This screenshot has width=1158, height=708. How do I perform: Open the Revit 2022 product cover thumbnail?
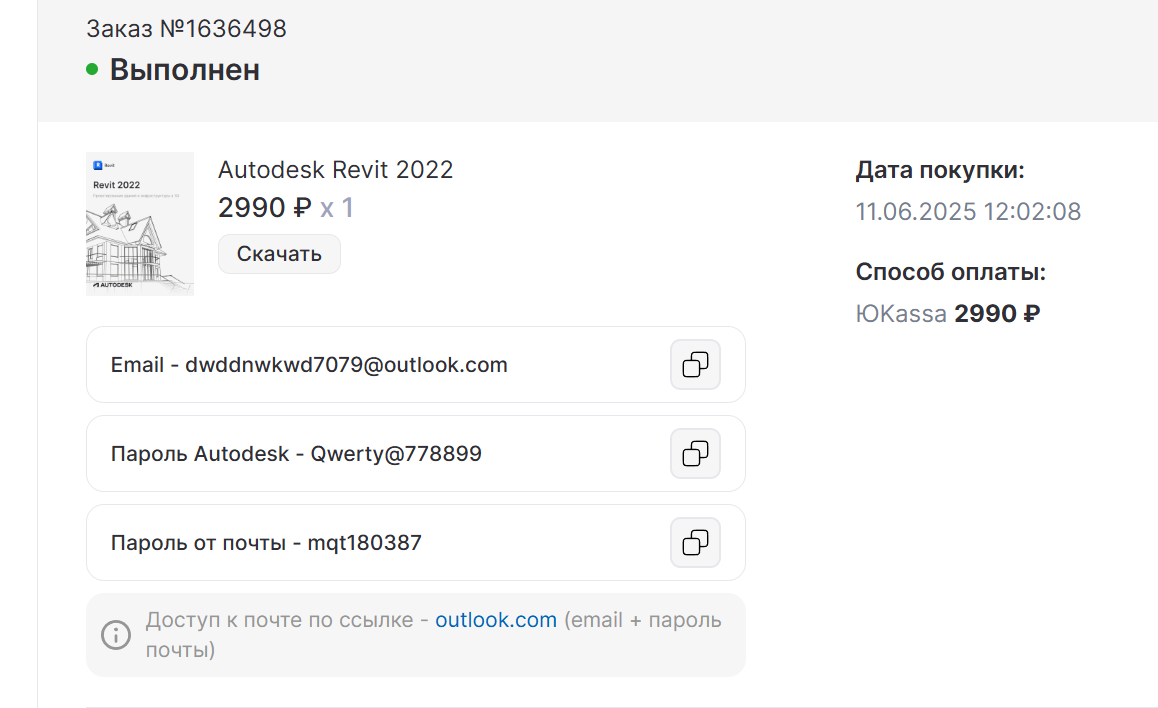pyautogui.click(x=140, y=224)
